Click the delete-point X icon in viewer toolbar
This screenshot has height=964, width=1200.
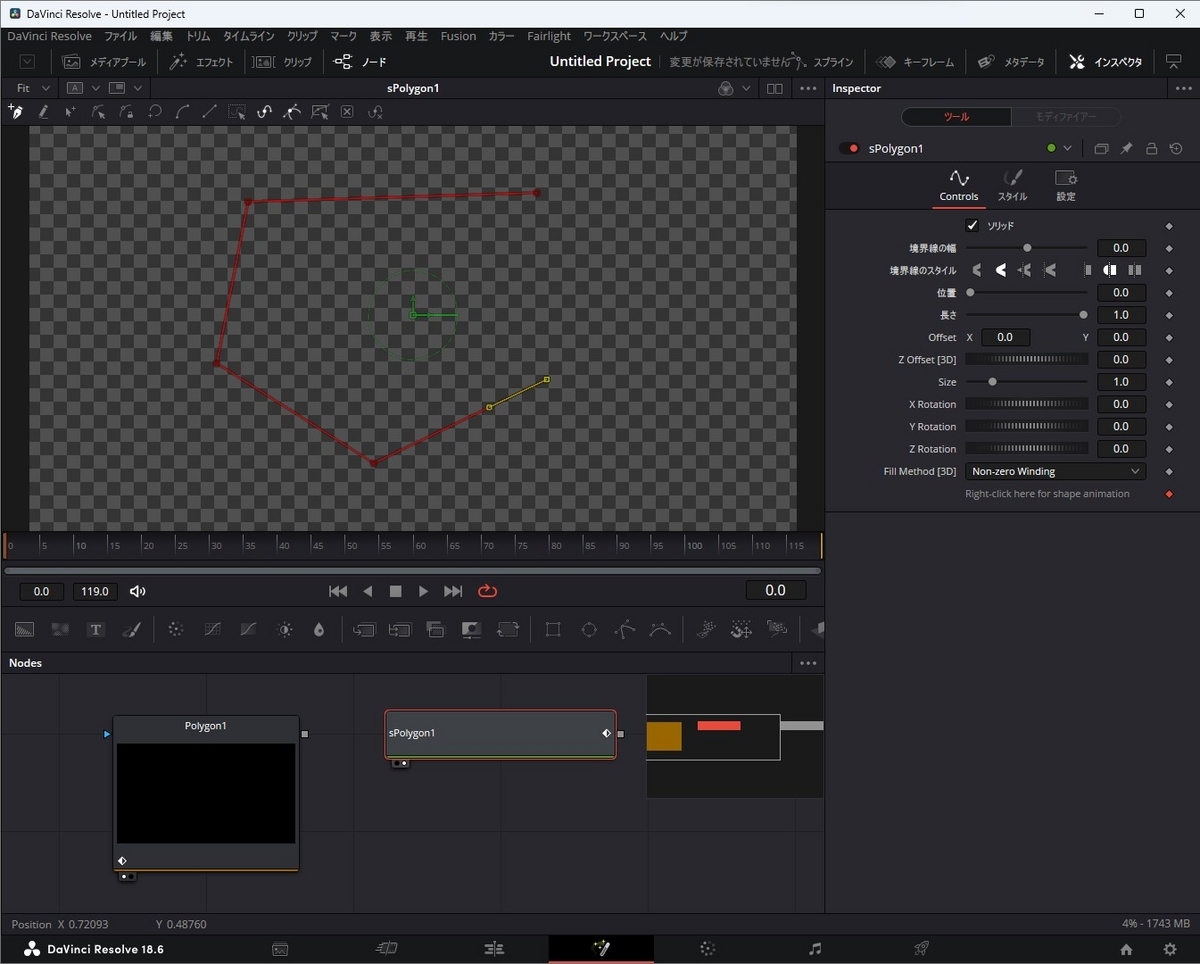pos(347,112)
